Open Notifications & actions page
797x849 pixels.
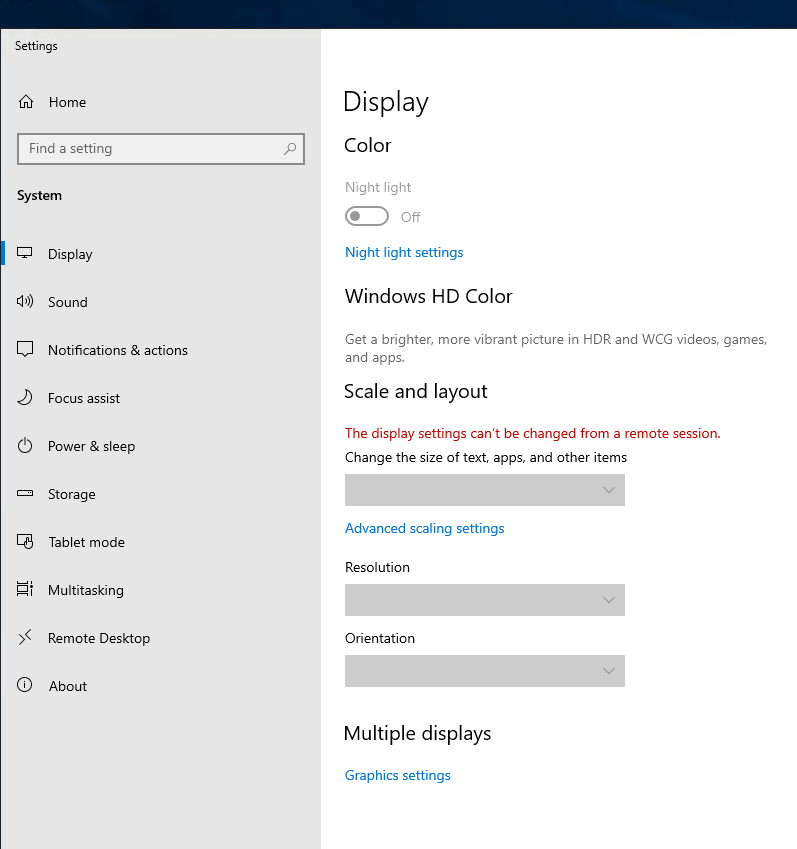point(161,350)
